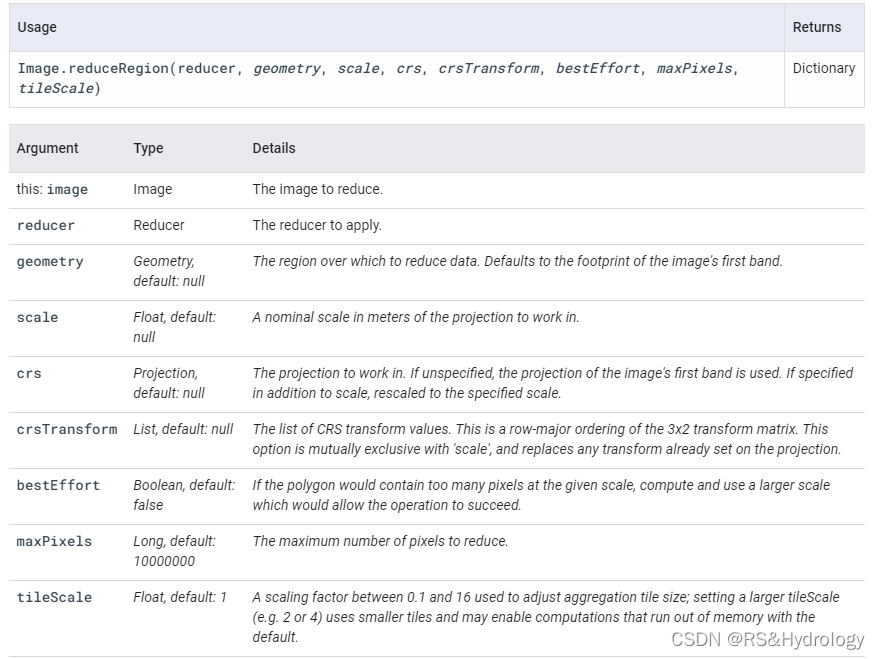Click the Reducer type cell
The height and width of the screenshot is (659, 880).
[x=158, y=225]
